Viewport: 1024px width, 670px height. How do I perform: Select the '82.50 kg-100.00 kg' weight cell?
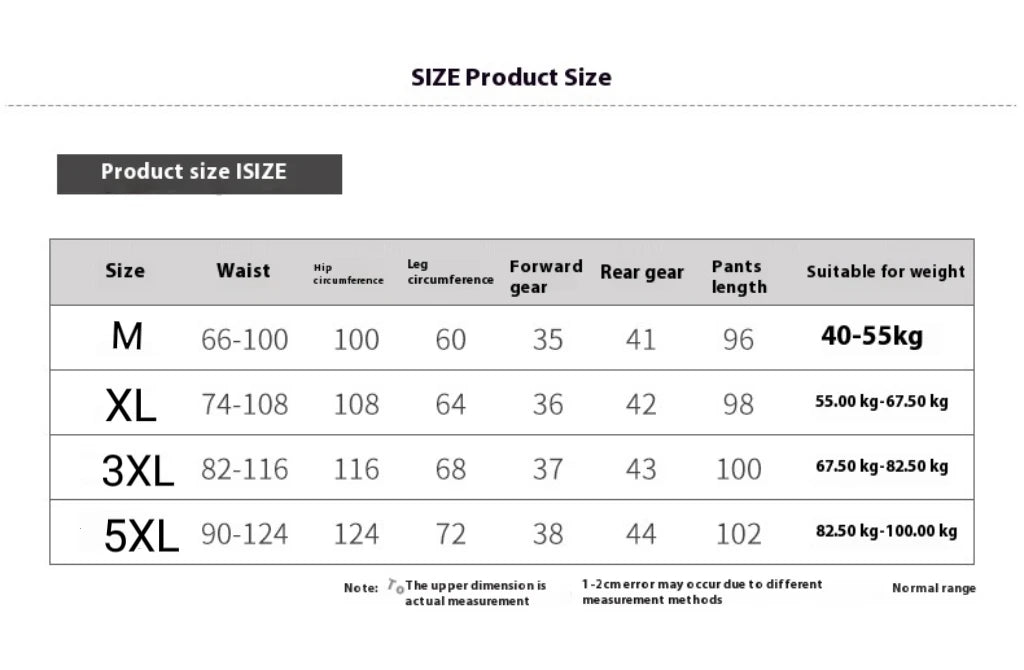(x=886, y=531)
